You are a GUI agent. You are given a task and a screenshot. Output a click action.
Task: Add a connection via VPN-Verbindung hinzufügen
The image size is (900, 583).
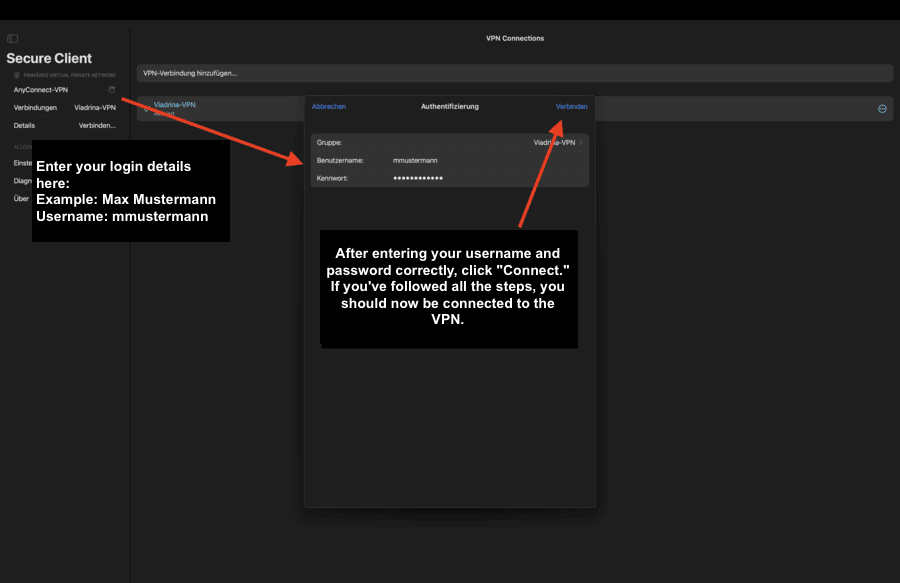[x=514, y=73]
